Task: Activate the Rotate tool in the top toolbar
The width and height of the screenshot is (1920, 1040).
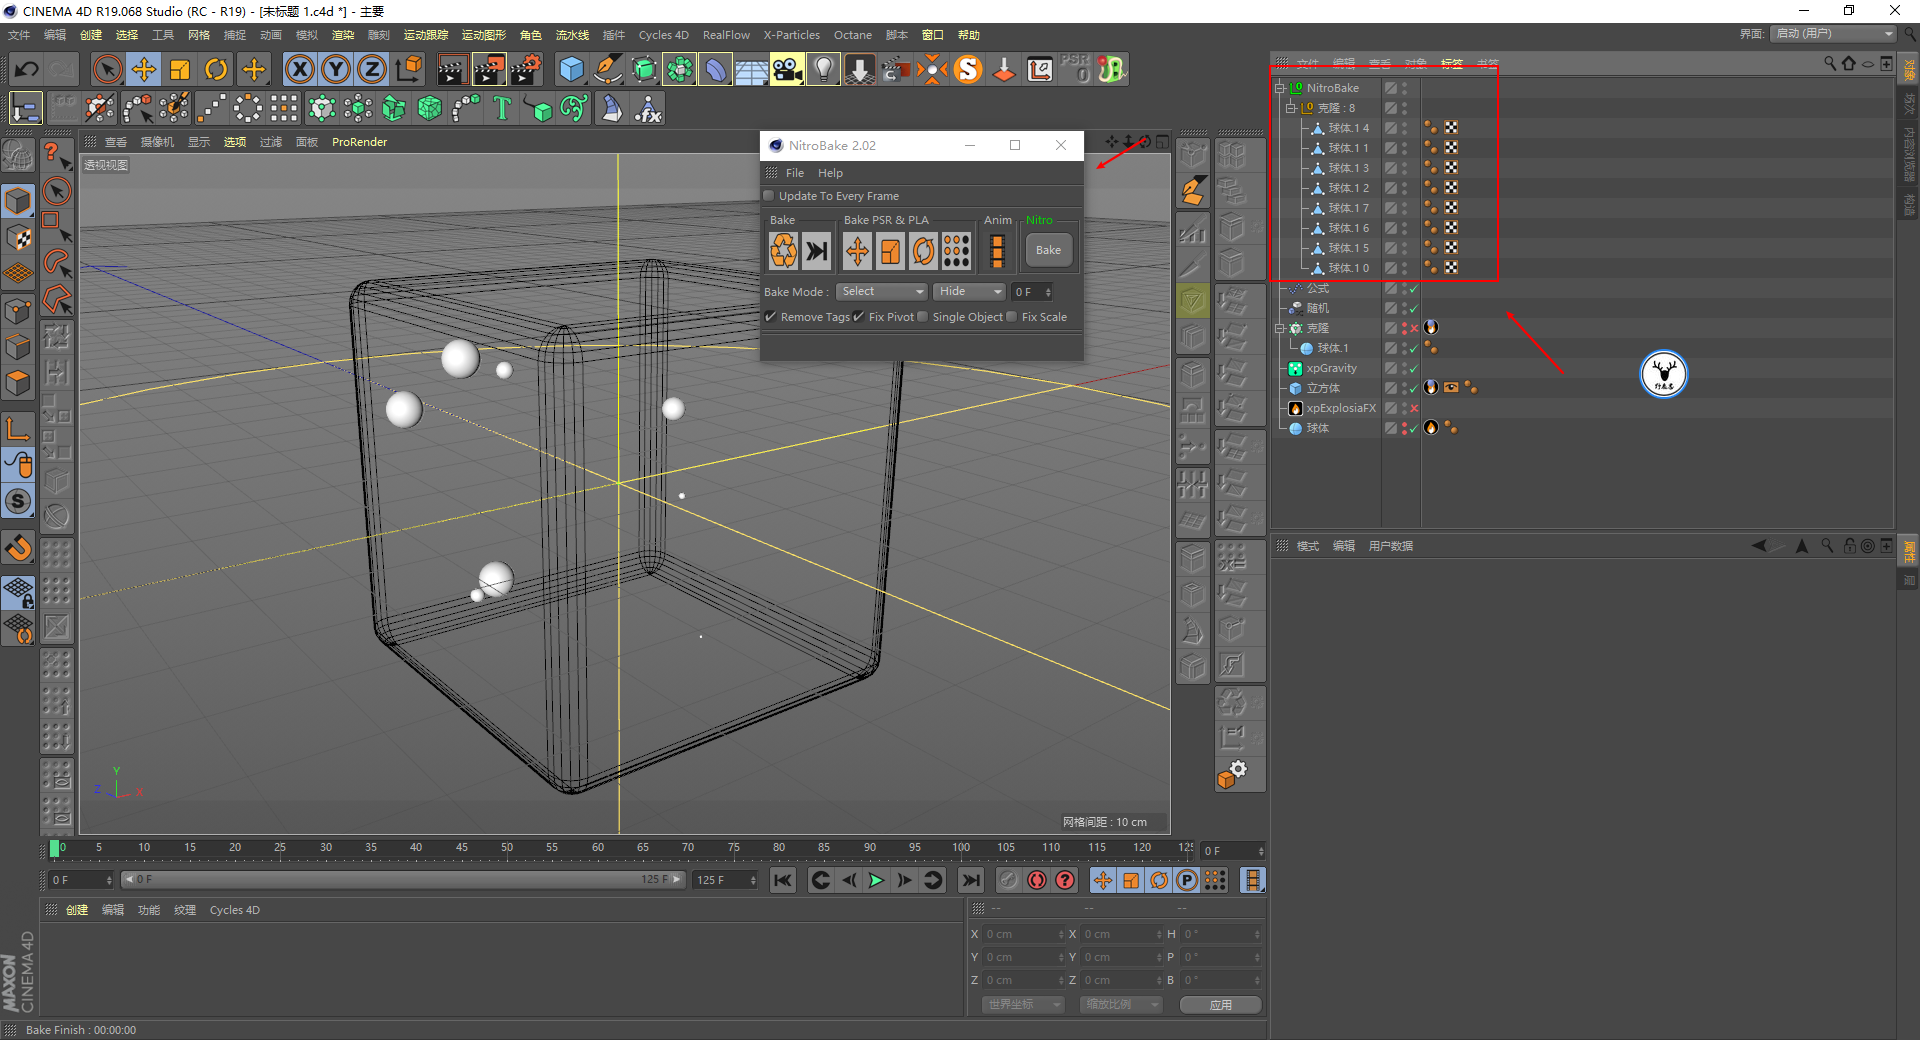Action: pyautogui.click(x=216, y=69)
